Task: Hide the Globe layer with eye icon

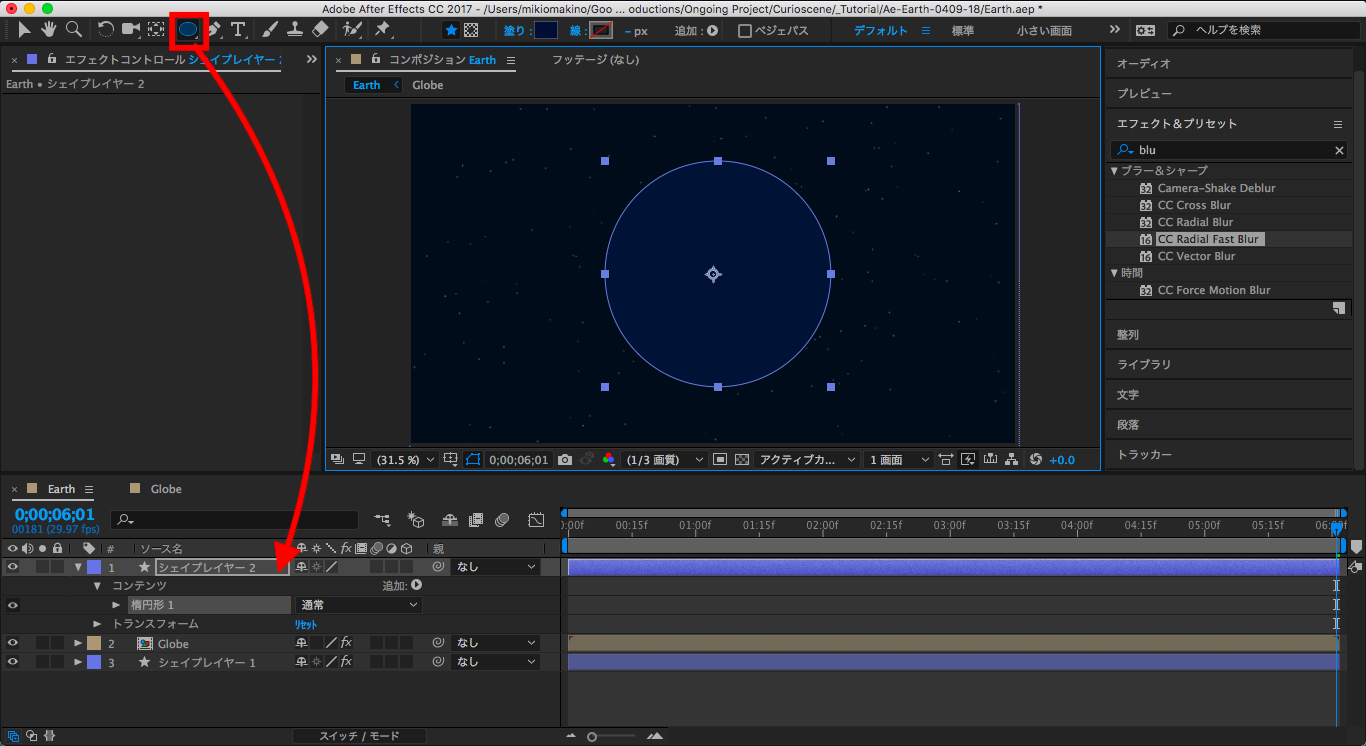Action: [x=13, y=643]
